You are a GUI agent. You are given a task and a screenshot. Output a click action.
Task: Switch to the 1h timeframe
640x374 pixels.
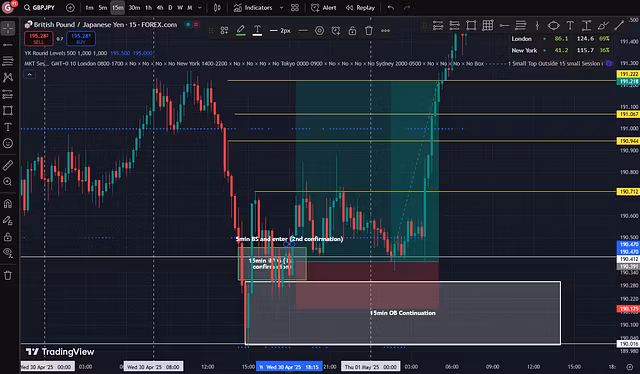coord(149,8)
